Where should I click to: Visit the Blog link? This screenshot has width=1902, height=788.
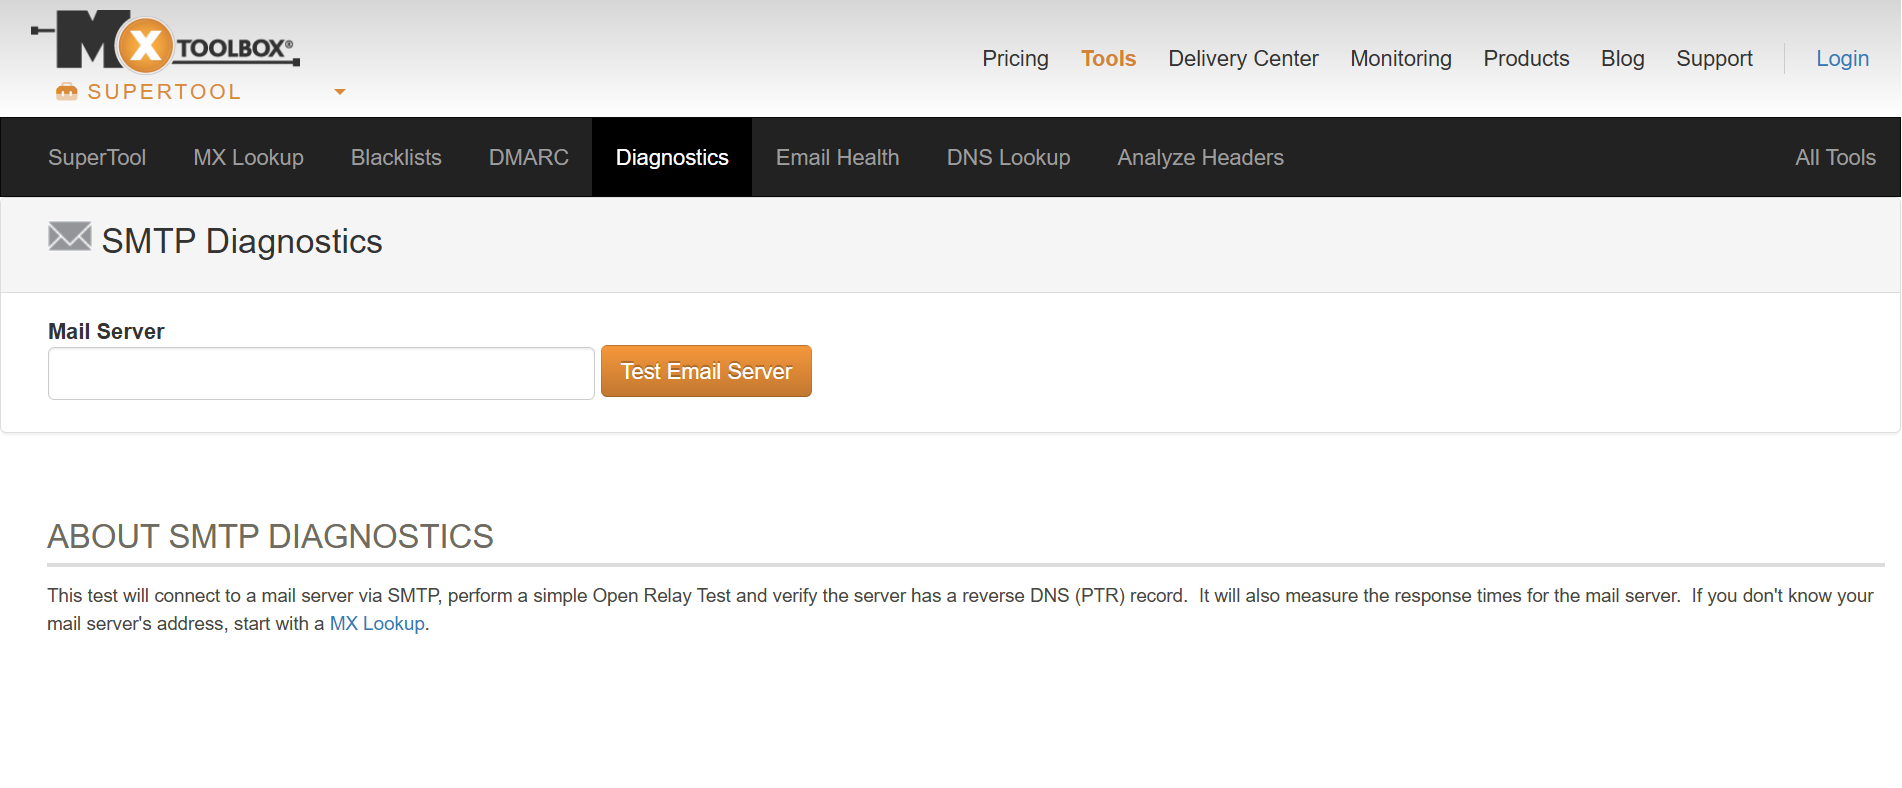[x=1622, y=59]
